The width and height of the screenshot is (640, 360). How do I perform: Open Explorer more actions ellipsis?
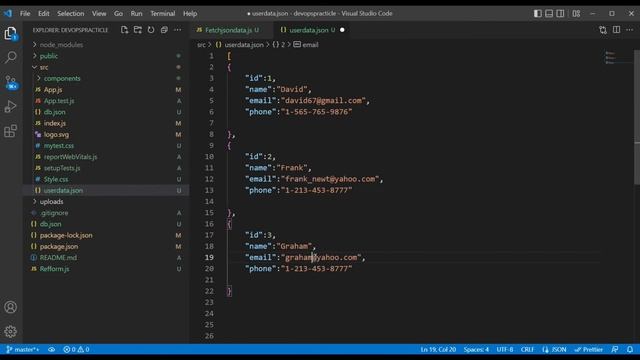(178, 30)
